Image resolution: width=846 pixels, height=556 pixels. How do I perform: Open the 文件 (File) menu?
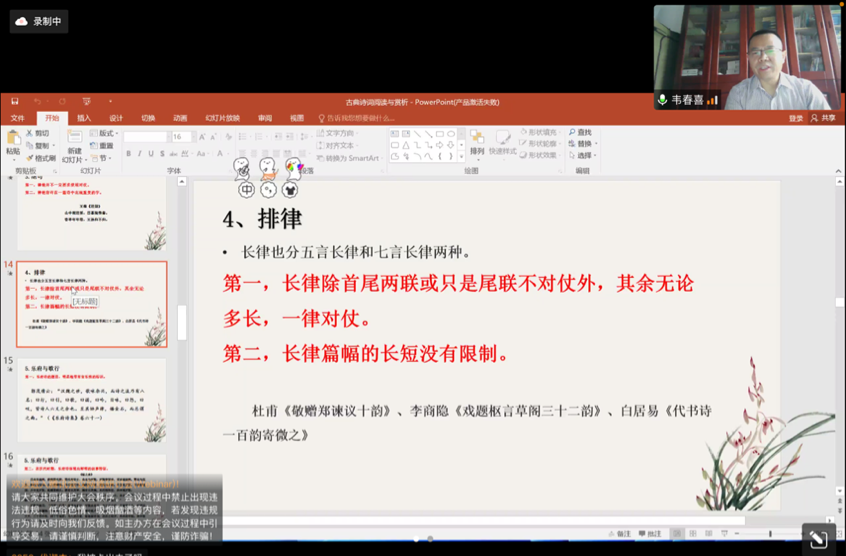click(17, 118)
